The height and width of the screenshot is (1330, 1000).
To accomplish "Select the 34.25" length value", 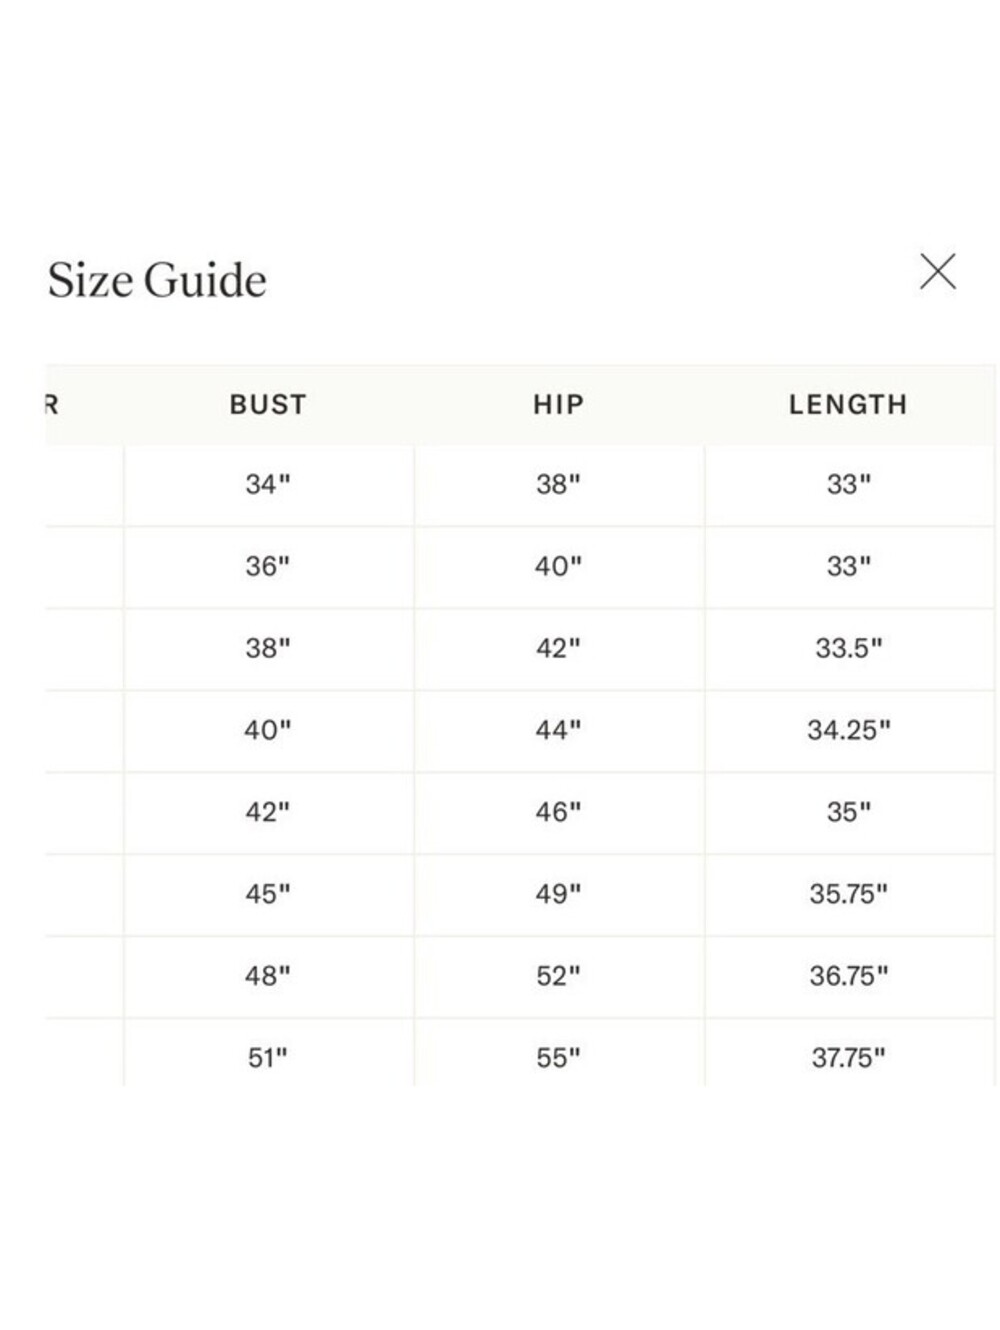I will 848,730.
